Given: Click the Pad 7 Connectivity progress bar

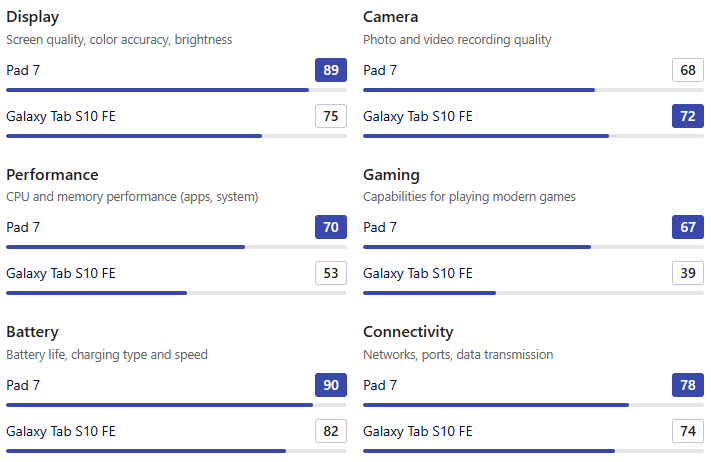Looking at the screenshot, I should coord(533,405).
